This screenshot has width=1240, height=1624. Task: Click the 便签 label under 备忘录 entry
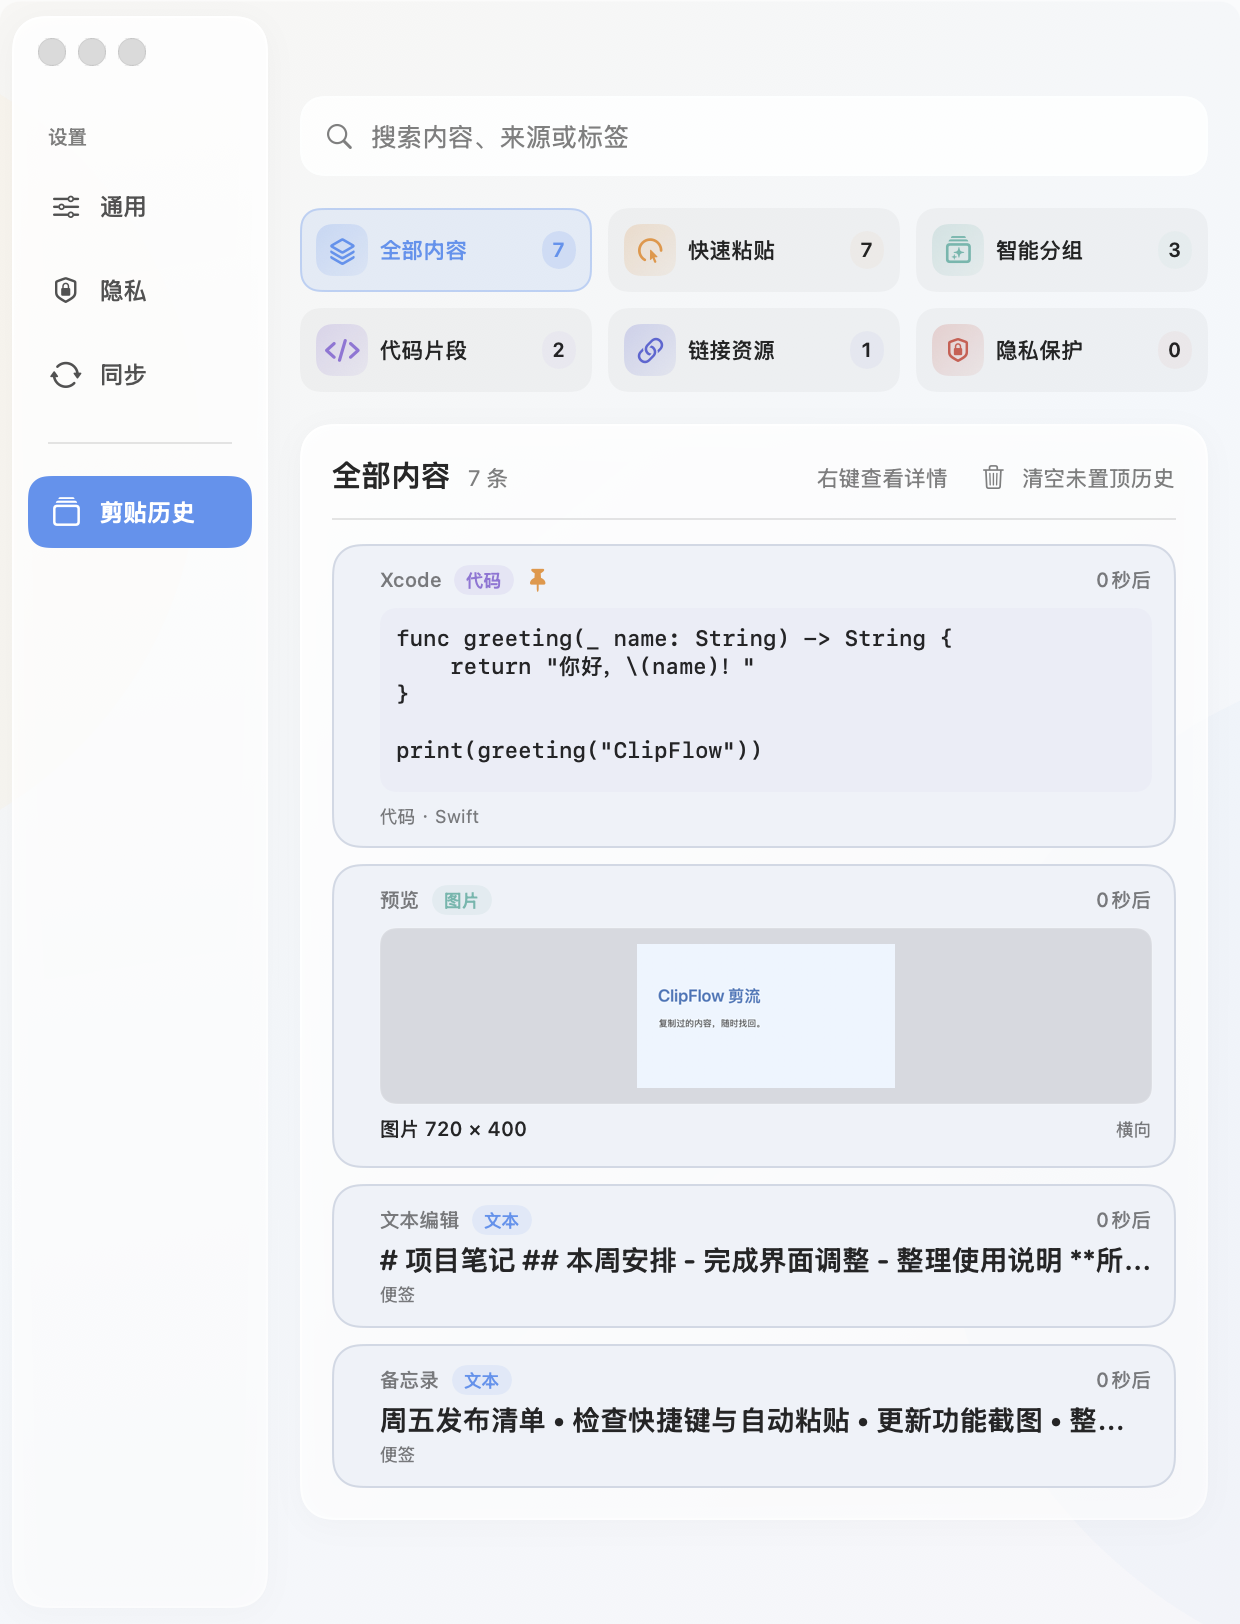(397, 1454)
